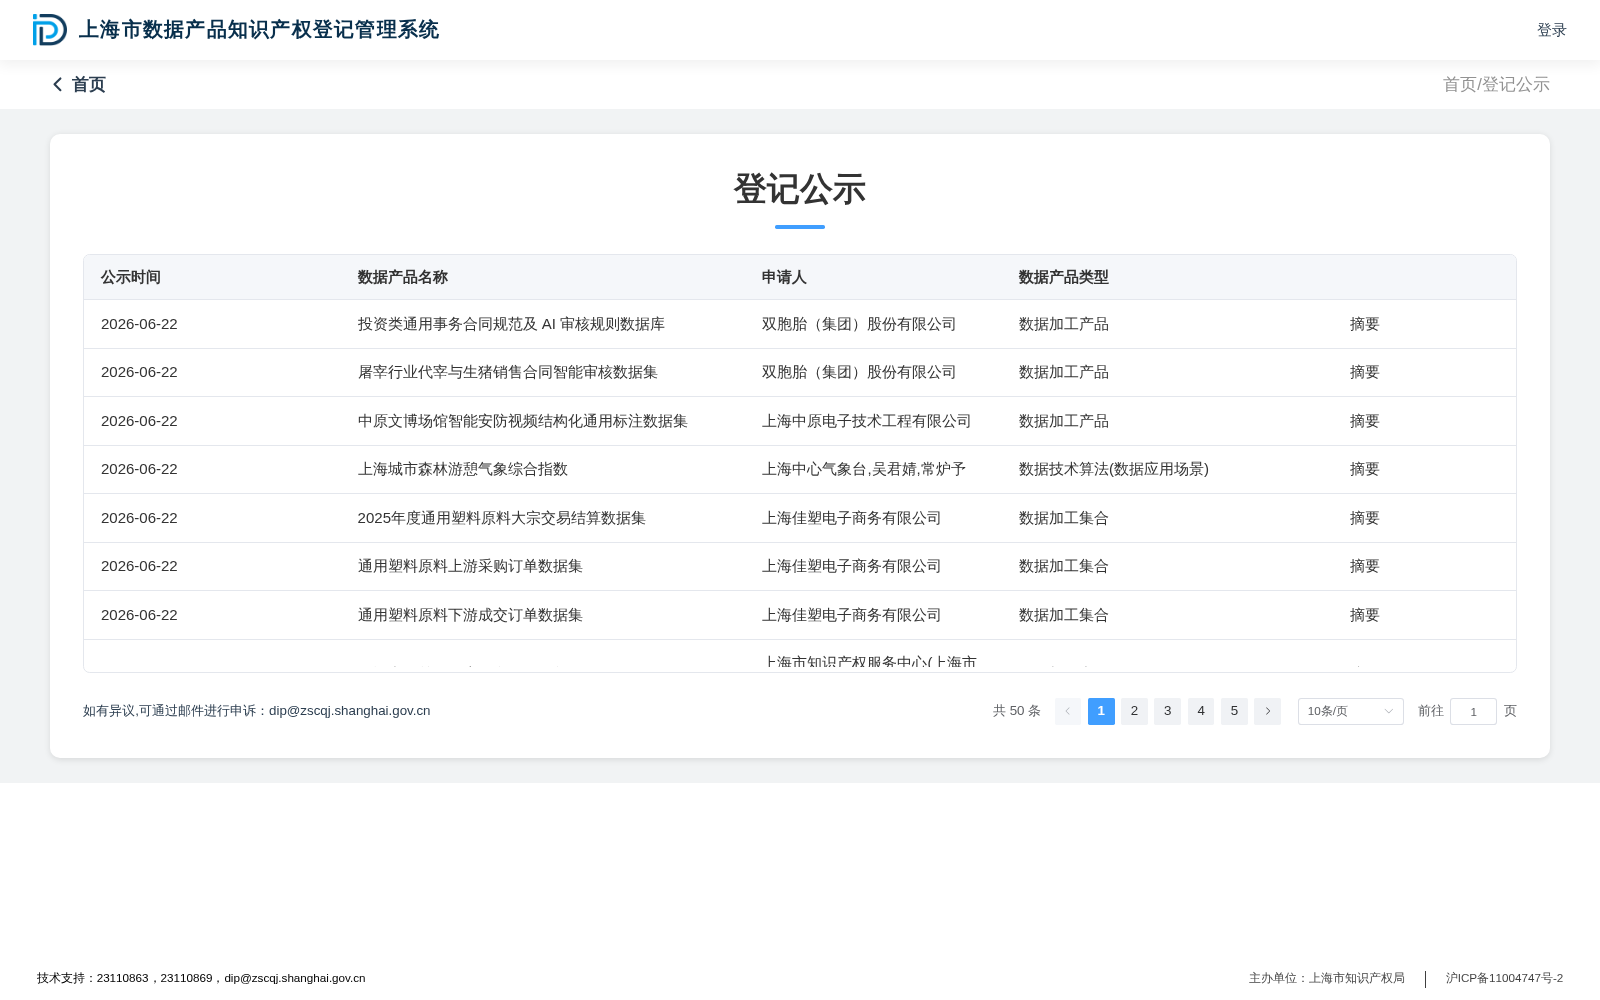The width and height of the screenshot is (1600, 1000).
Task: Click 数据产品类型 column header
Action: pyautogui.click(x=1064, y=277)
